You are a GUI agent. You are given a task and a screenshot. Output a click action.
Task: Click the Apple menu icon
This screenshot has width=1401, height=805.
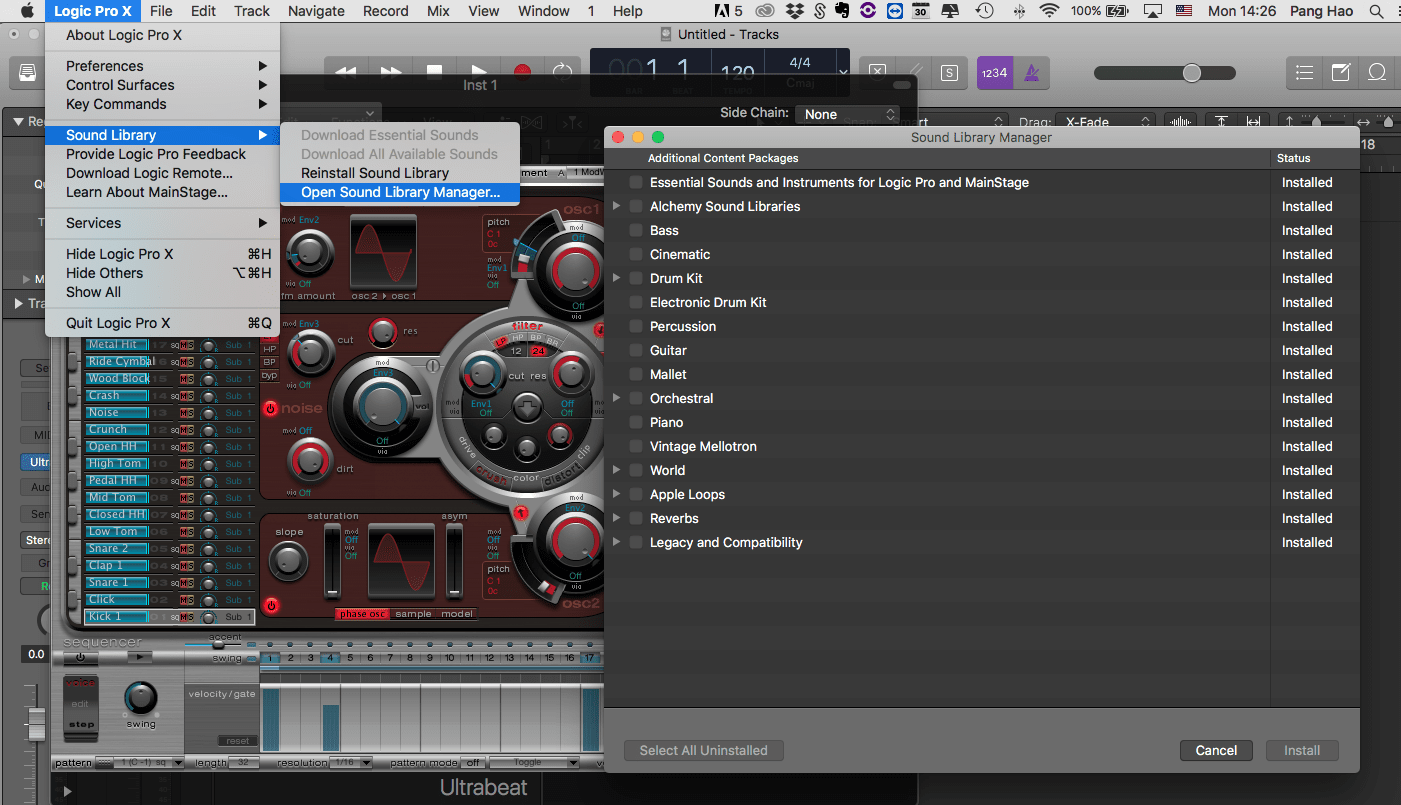27,11
